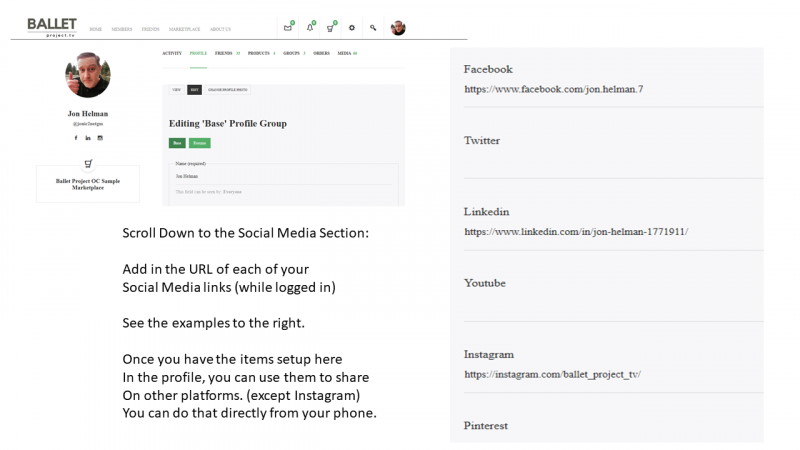Open the FRIENDS item in the top navigation
The image size is (800, 450).
click(151, 30)
